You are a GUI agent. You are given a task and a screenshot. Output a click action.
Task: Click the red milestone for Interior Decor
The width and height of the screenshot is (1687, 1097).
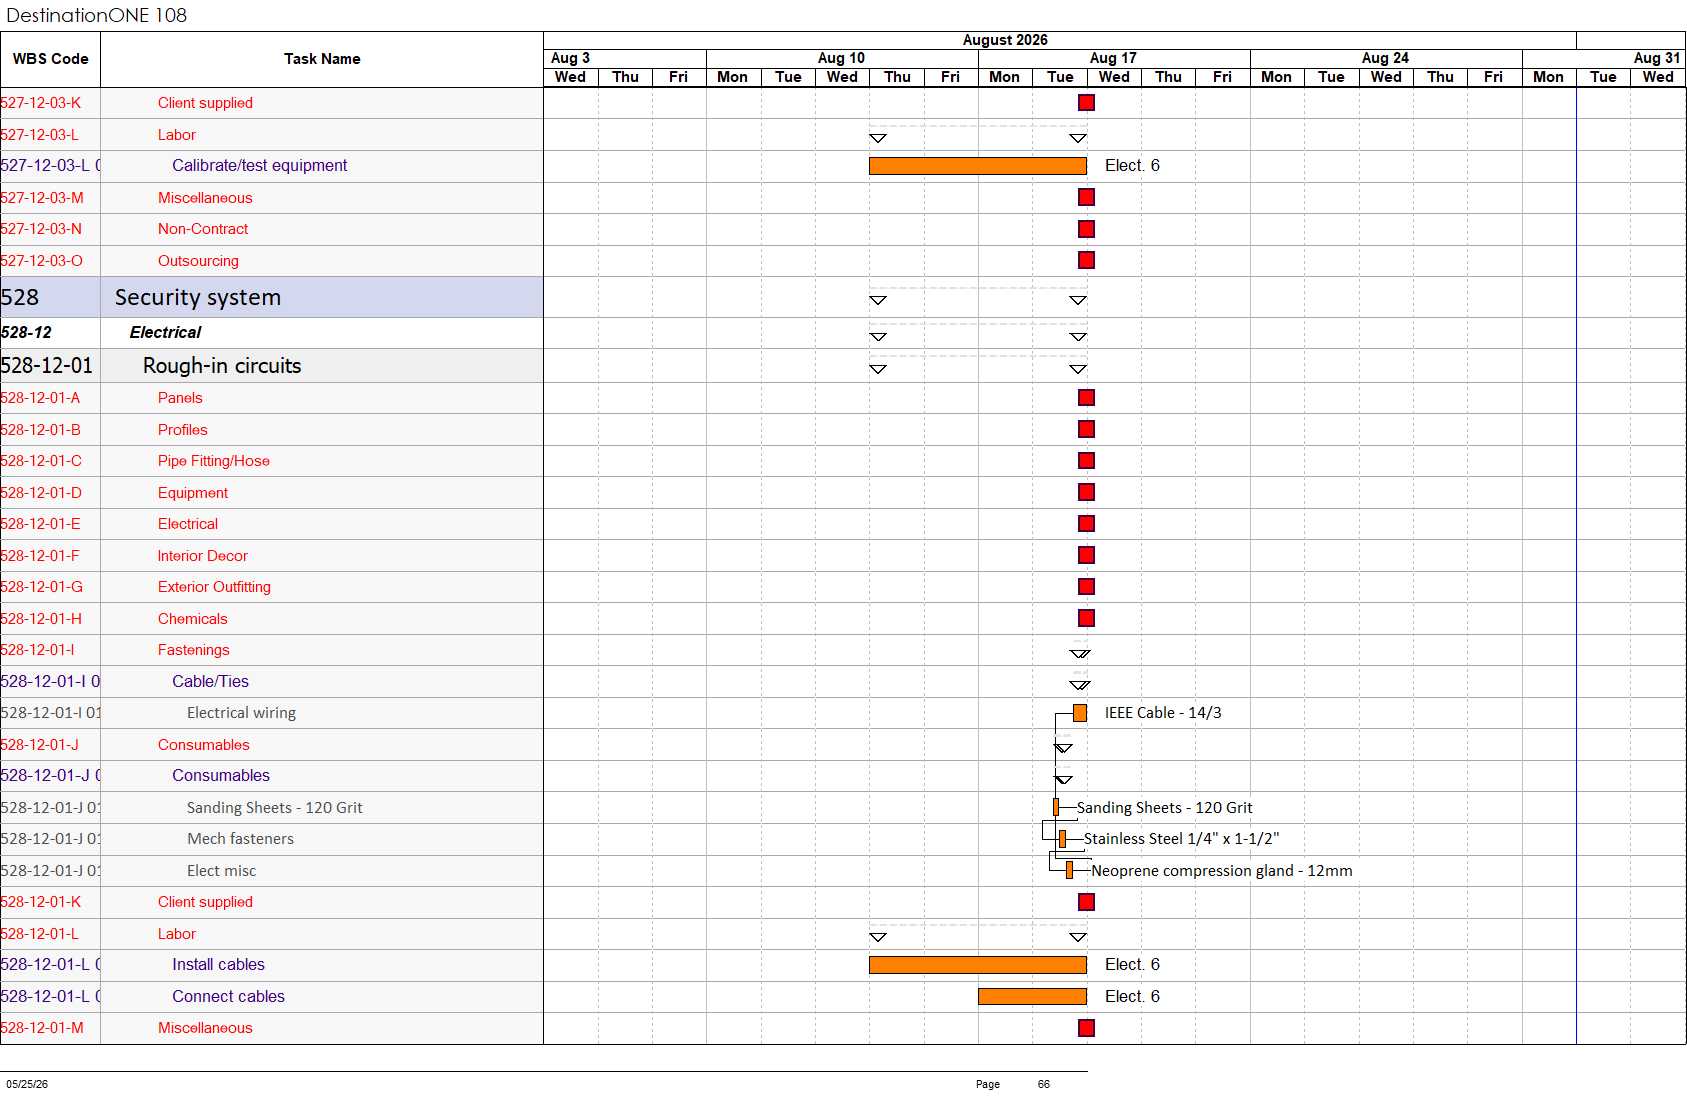pyautogui.click(x=1086, y=555)
